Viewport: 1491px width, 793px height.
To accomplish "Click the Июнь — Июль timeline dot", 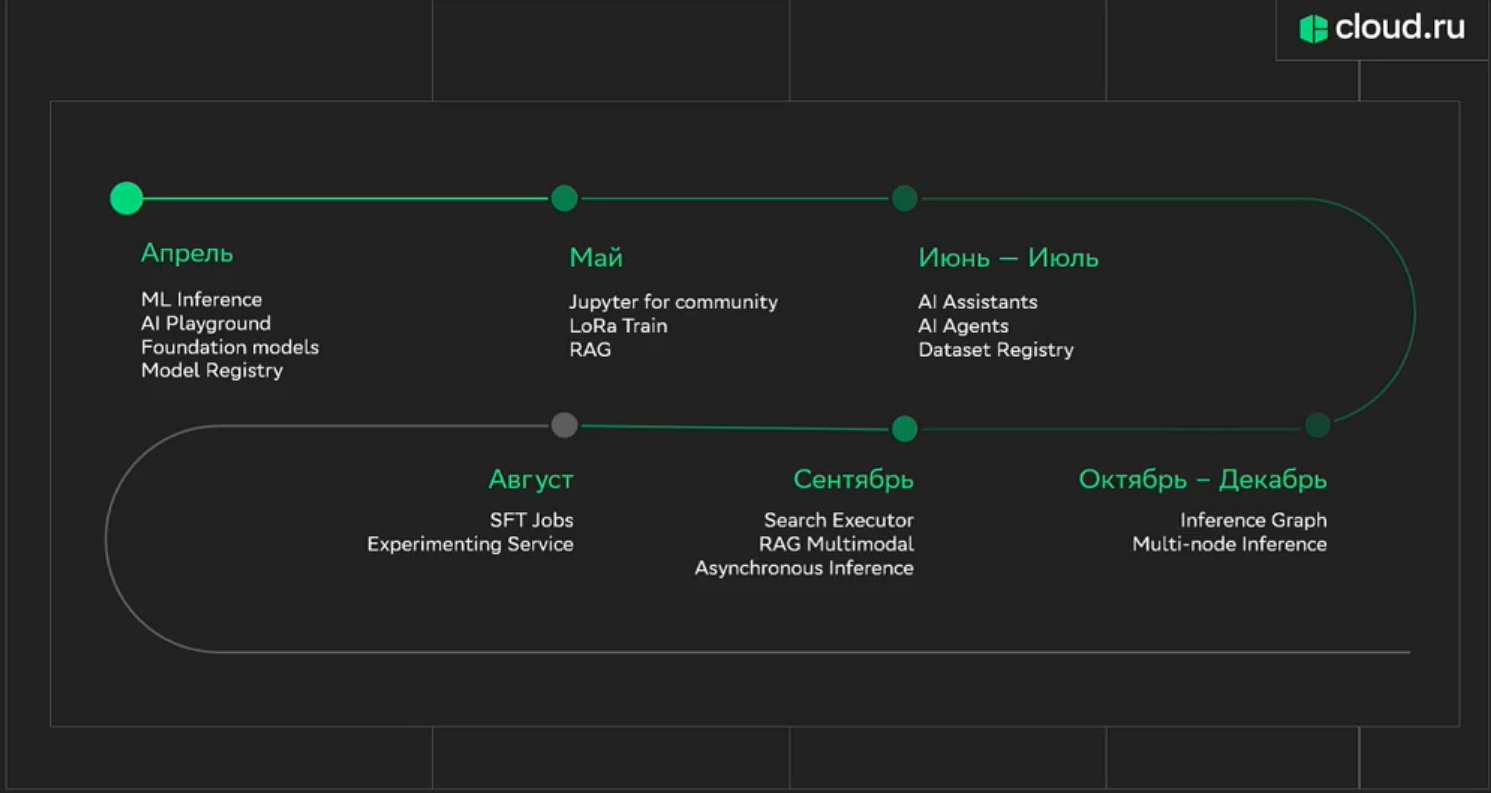I will point(905,198).
